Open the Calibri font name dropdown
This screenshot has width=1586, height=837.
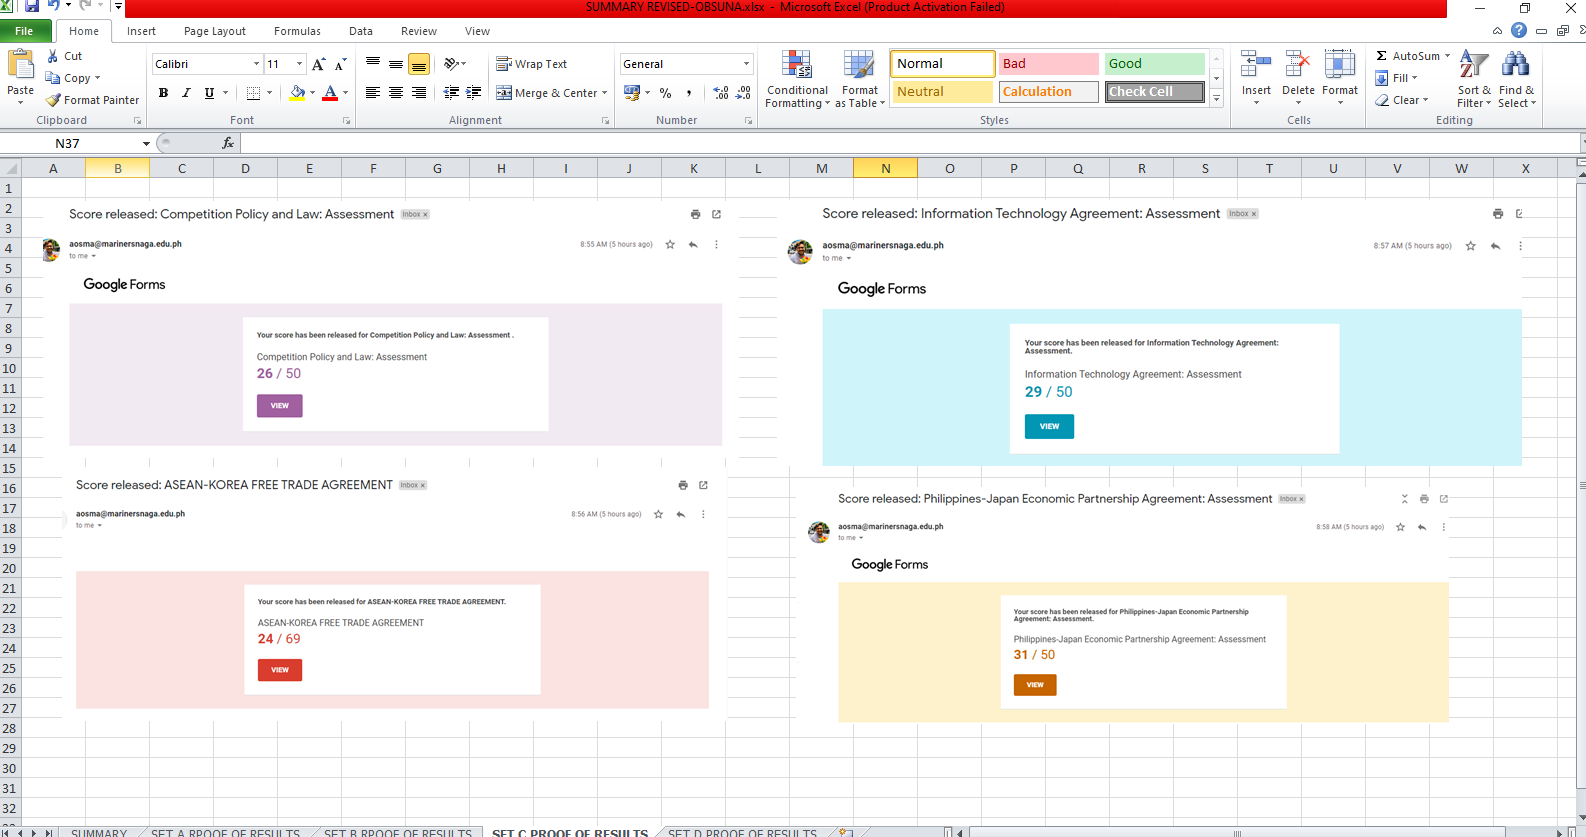256,64
